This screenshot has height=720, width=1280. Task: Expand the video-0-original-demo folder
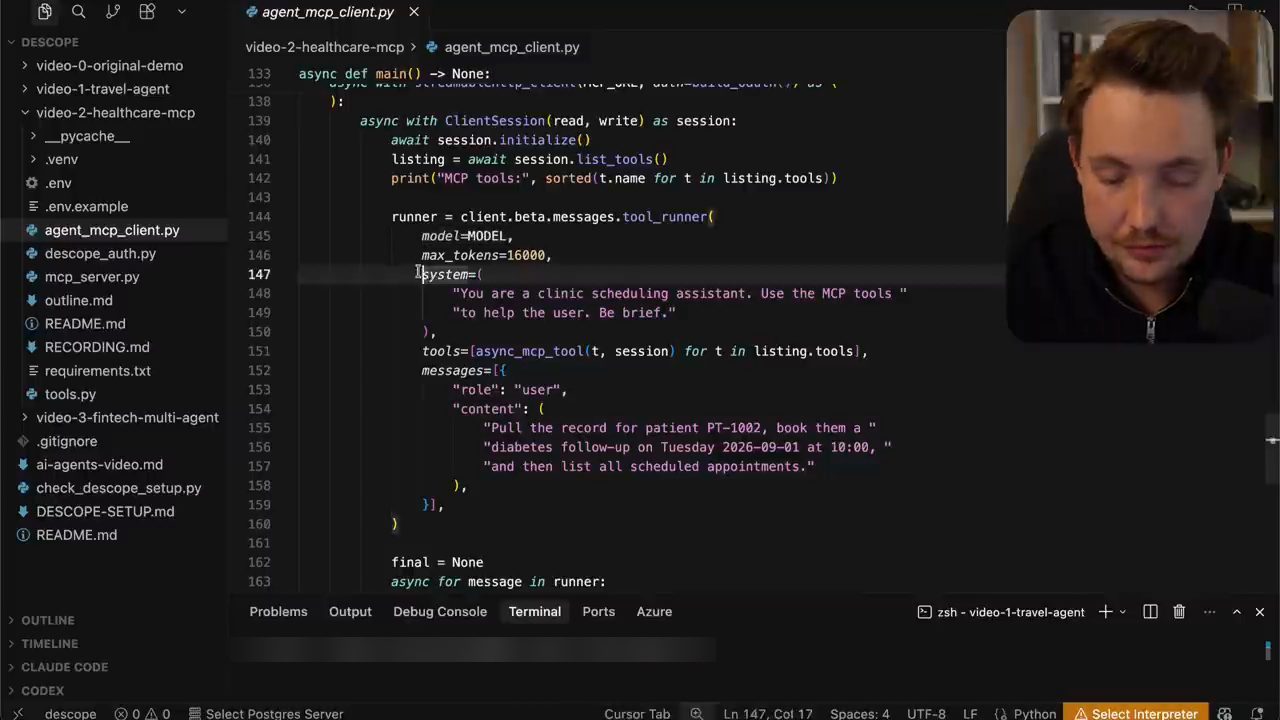point(109,66)
